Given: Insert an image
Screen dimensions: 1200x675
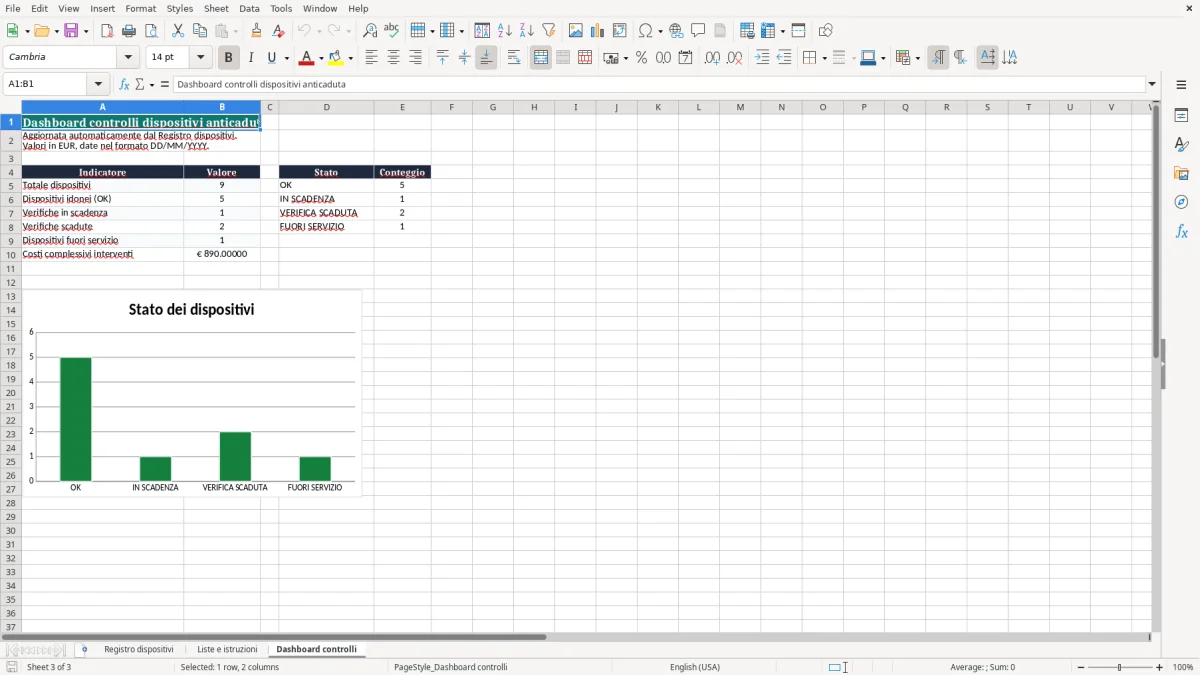Looking at the screenshot, I should [x=576, y=31].
